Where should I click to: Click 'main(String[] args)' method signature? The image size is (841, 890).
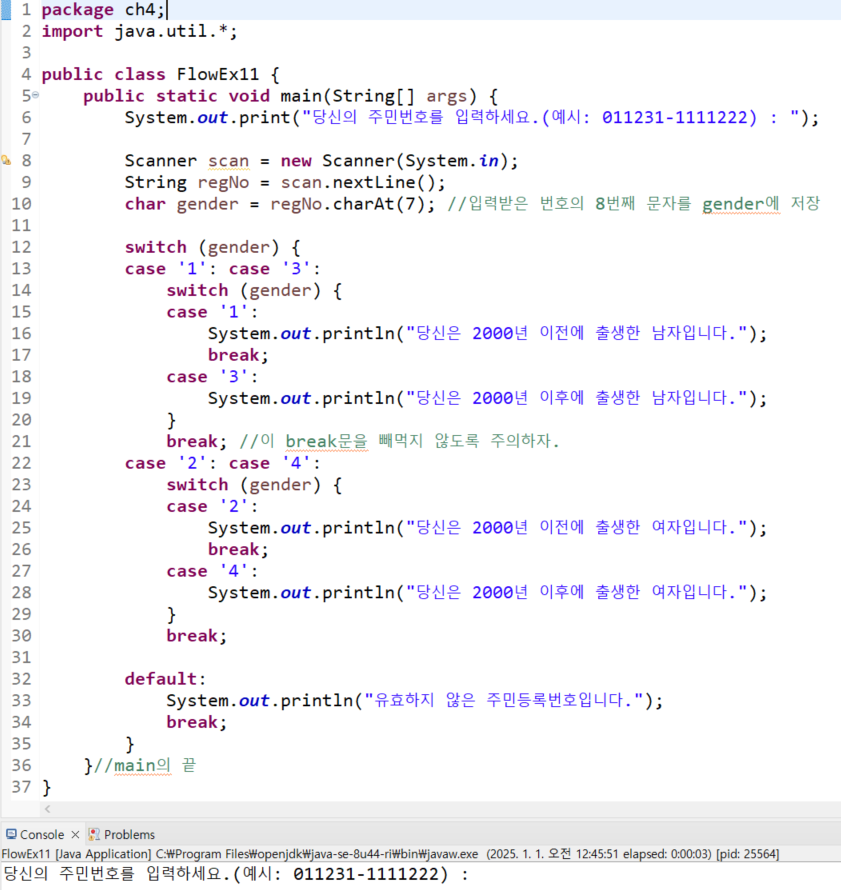[373, 96]
